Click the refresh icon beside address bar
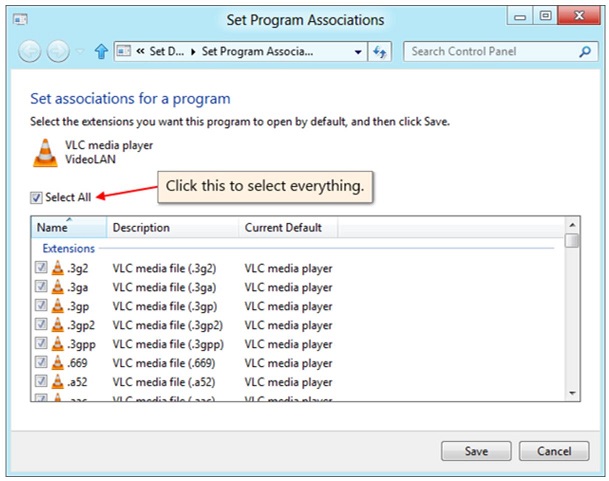609x481 pixels. (379, 51)
